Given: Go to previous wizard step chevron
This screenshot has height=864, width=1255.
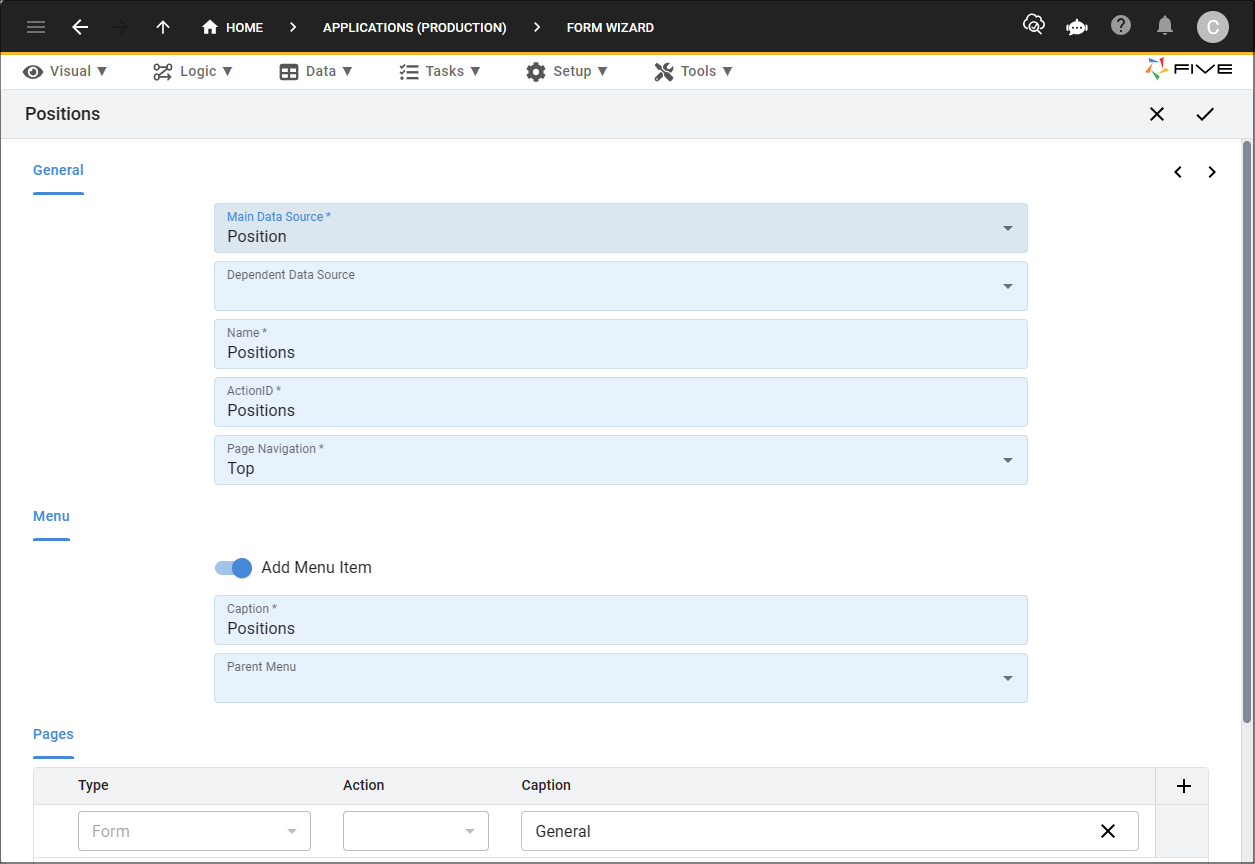Looking at the screenshot, I should [1178, 172].
